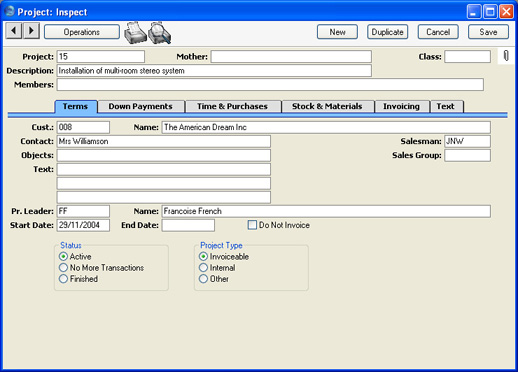Click the first Text line field
The height and width of the screenshot is (372, 518).
[x=164, y=169]
